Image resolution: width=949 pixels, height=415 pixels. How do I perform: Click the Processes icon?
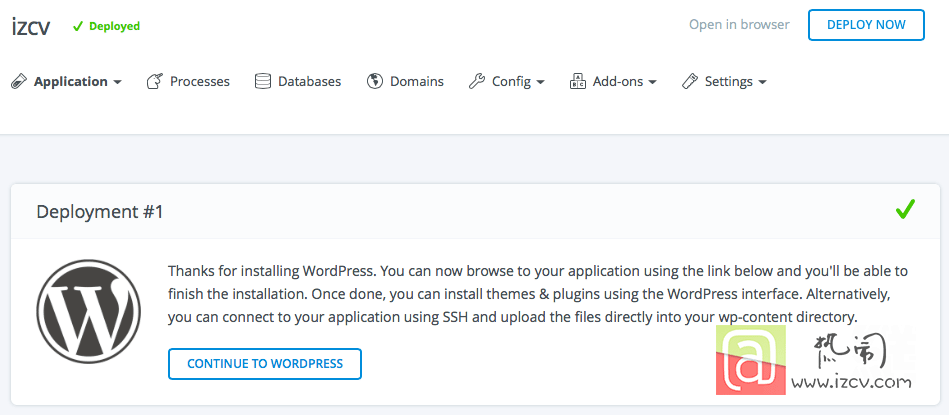(155, 81)
